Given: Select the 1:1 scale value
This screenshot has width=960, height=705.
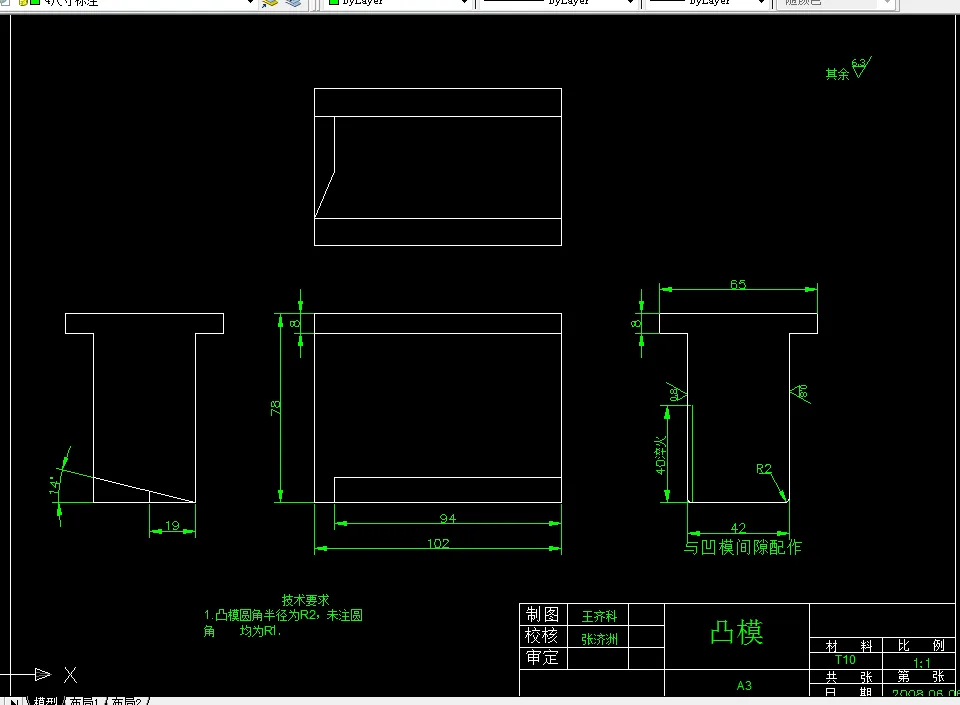Looking at the screenshot, I should 921,662.
